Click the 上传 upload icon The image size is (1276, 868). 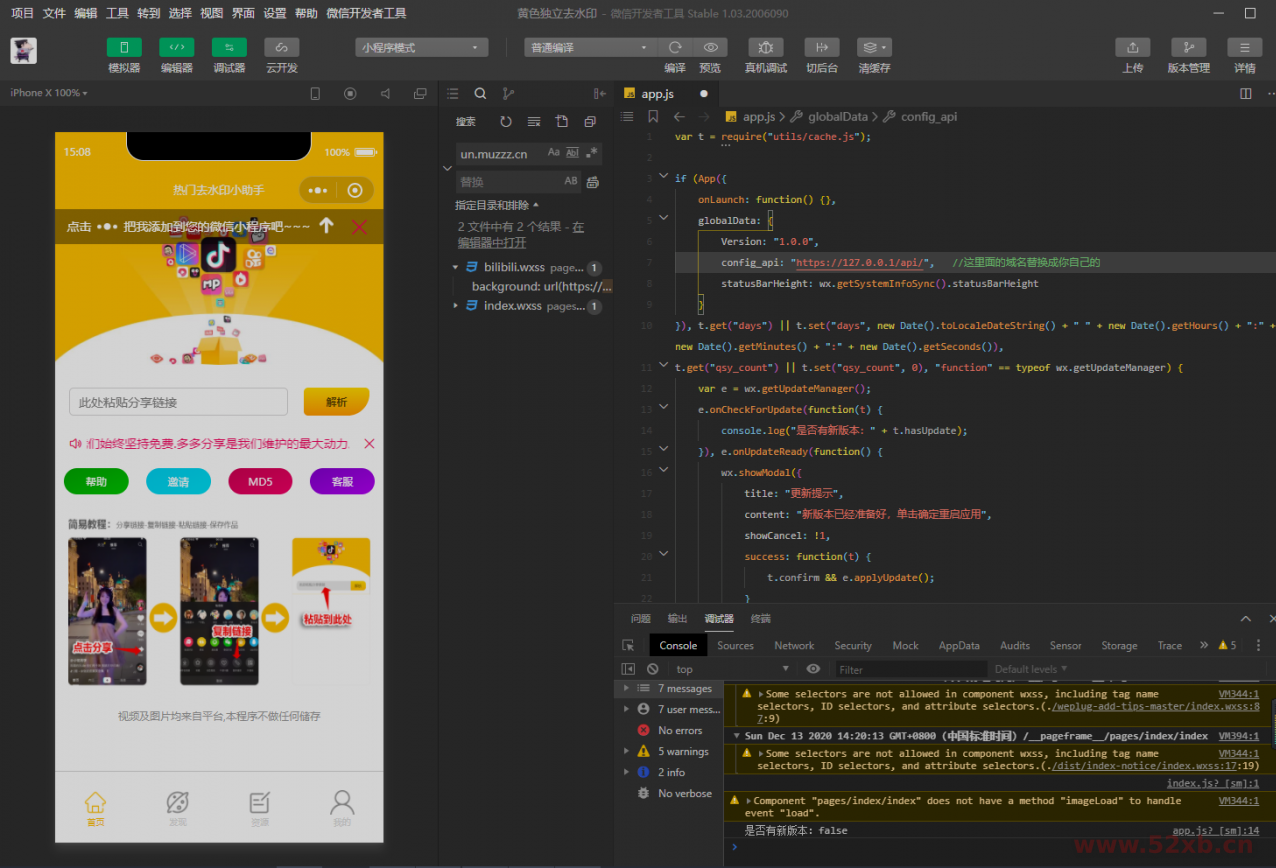(x=1132, y=47)
